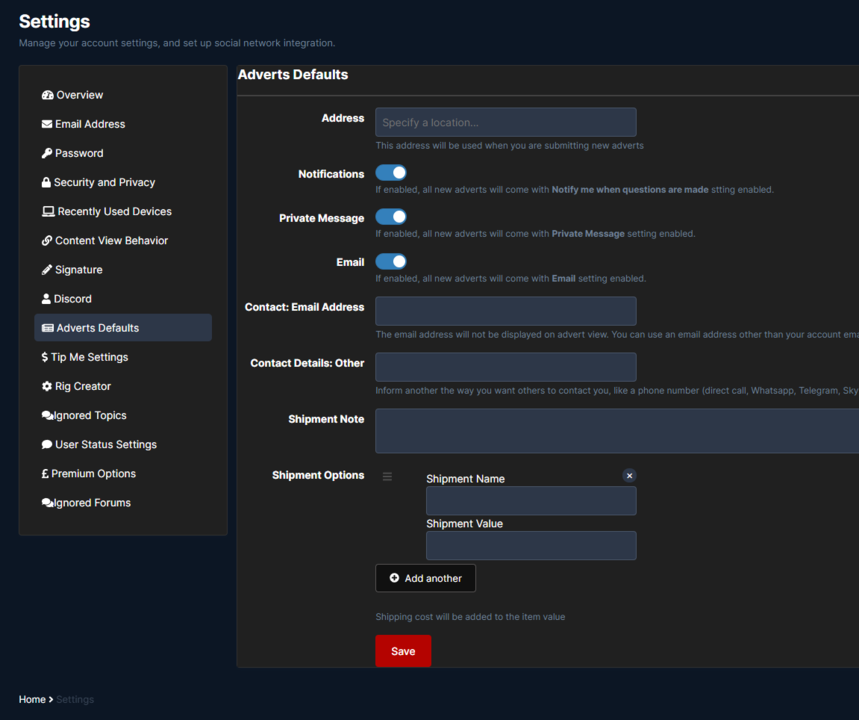Switch off the Email toggle
The height and width of the screenshot is (720, 859).
(x=391, y=261)
